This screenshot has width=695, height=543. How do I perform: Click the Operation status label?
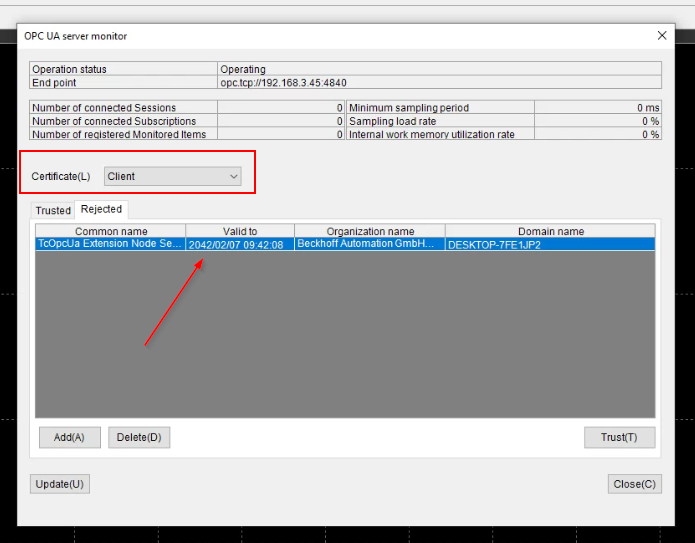[70, 69]
